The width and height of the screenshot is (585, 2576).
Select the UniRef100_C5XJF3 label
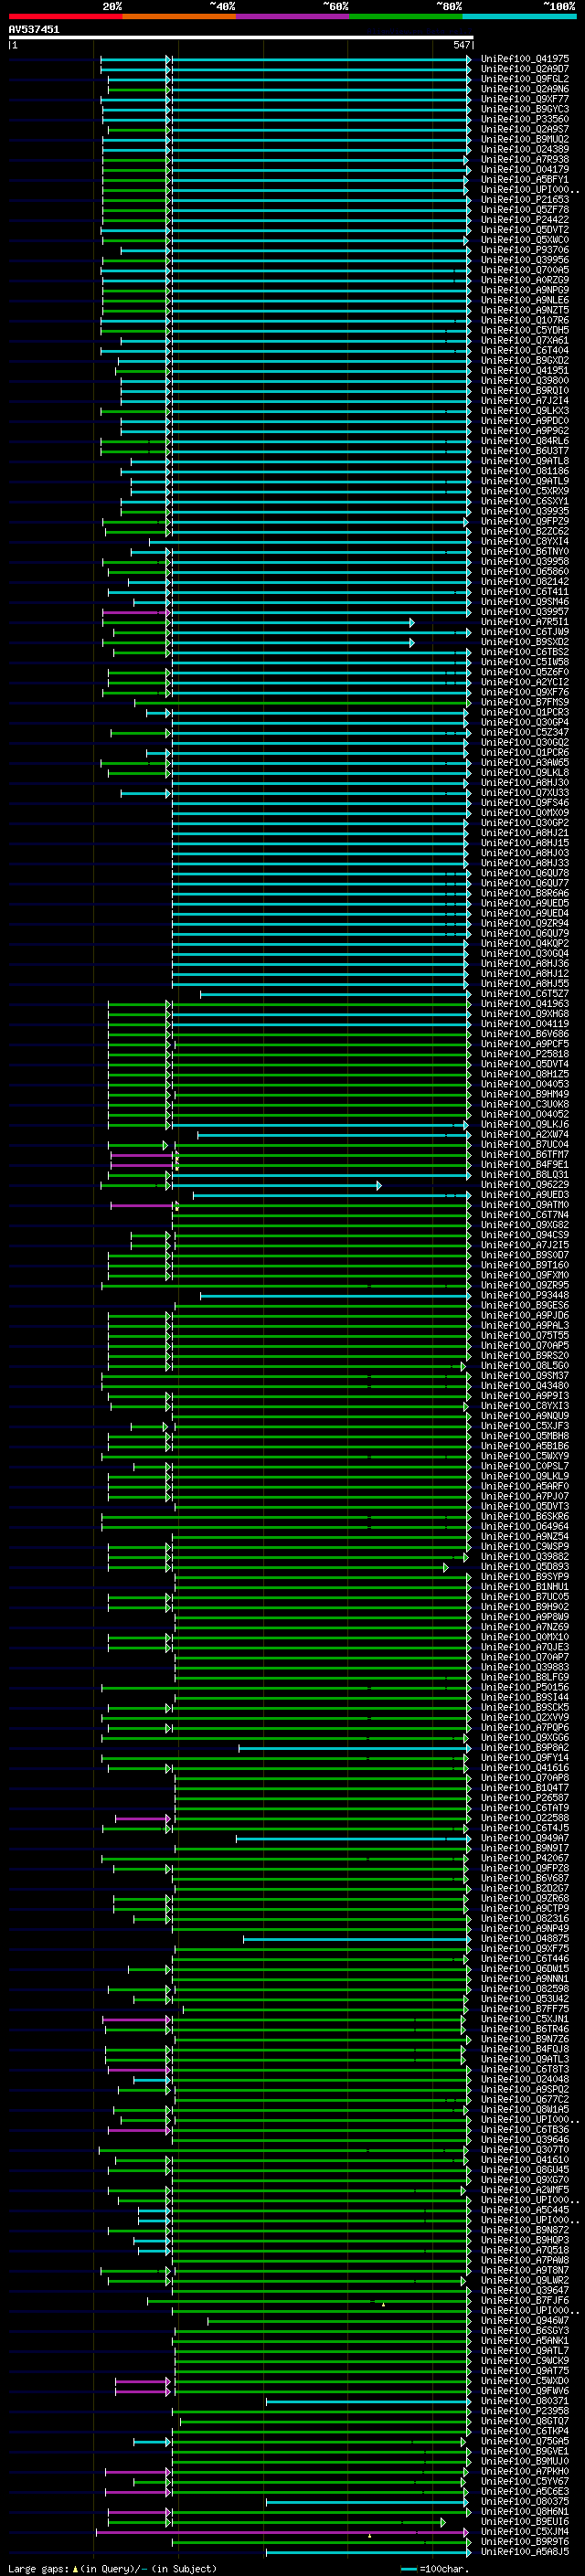click(525, 1426)
